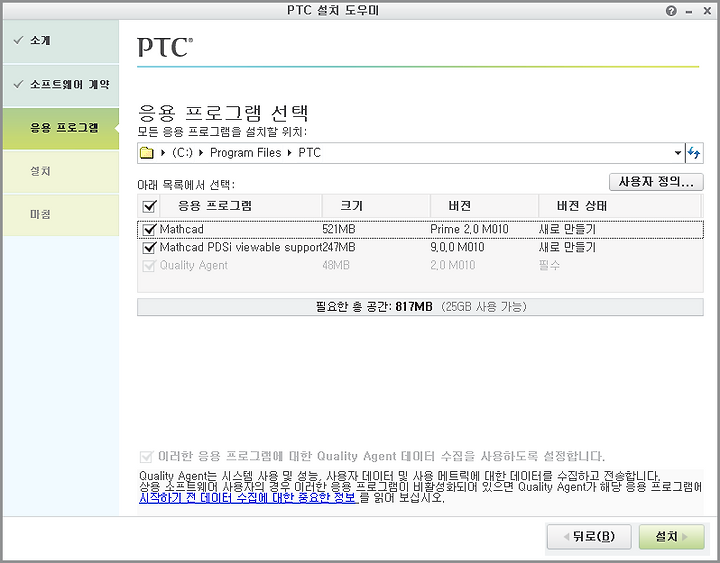
Task: Uncheck Mathcad PDSi viewable support checkbox
Action: point(149,248)
